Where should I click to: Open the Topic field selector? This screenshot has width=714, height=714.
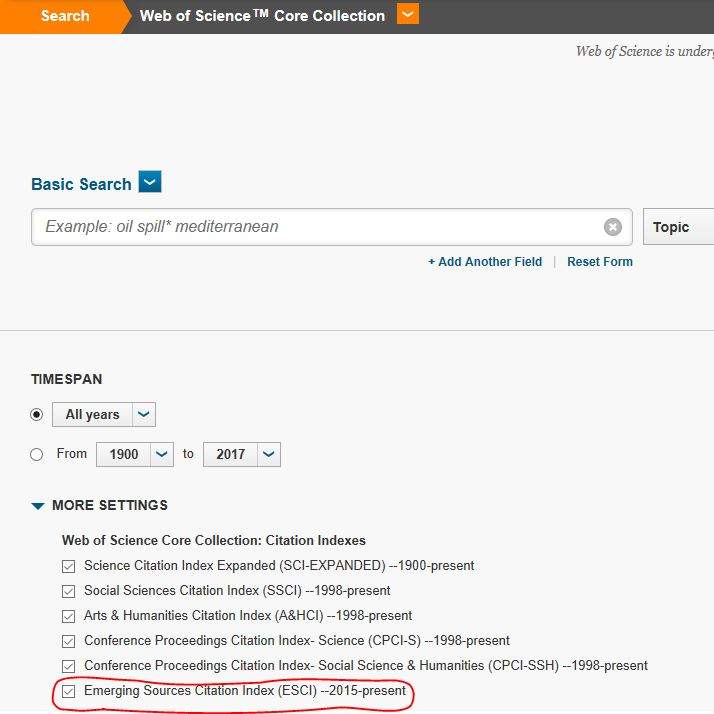[x=678, y=227]
